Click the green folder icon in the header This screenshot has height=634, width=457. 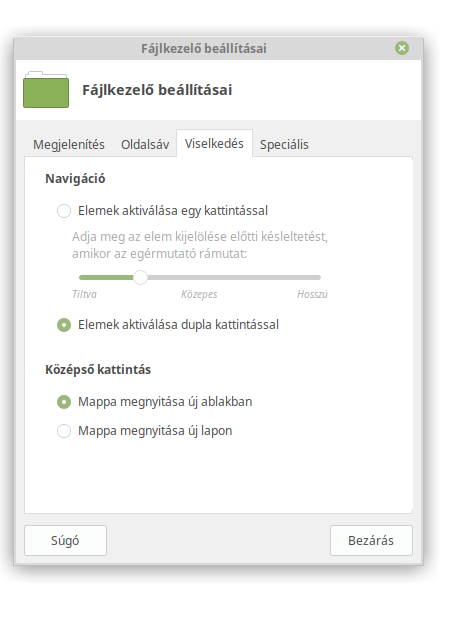[46, 90]
